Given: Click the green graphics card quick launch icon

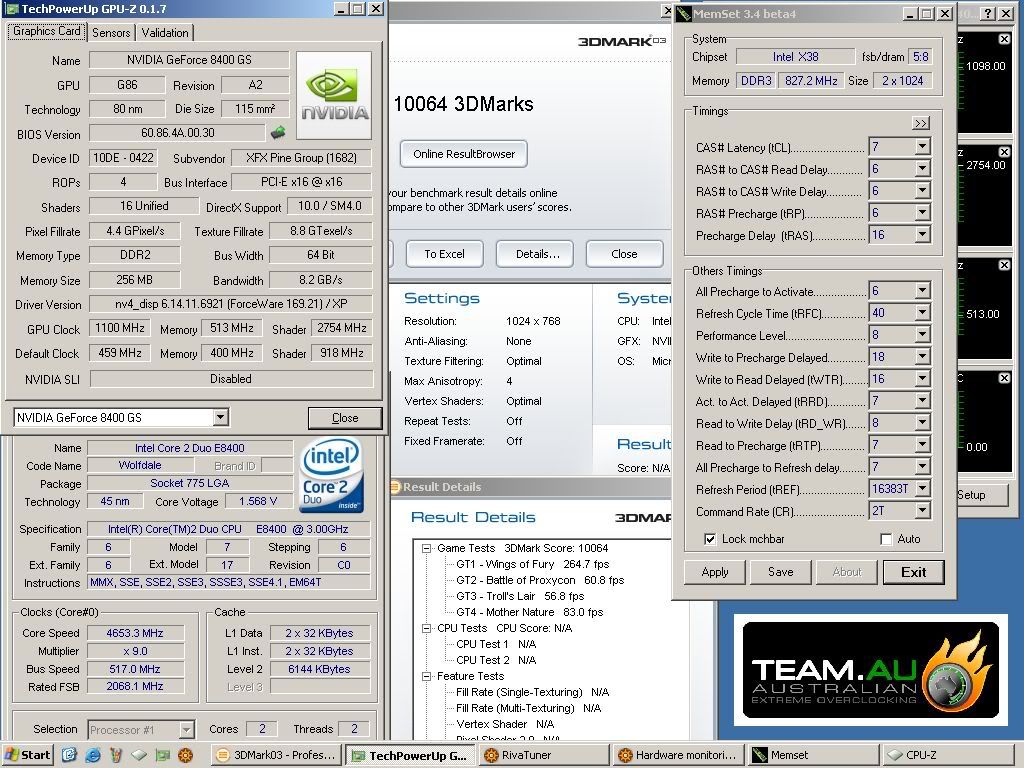Looking at the screenshot, I should pos(162,755).
